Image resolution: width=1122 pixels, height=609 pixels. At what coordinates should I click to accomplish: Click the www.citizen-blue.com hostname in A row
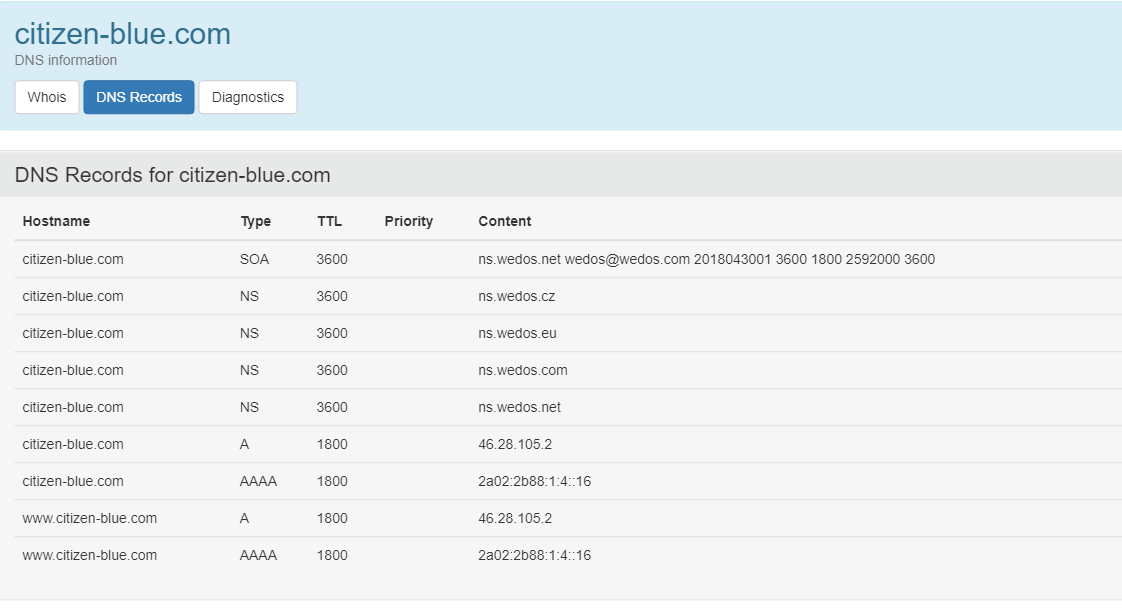[x=89, y=519]
